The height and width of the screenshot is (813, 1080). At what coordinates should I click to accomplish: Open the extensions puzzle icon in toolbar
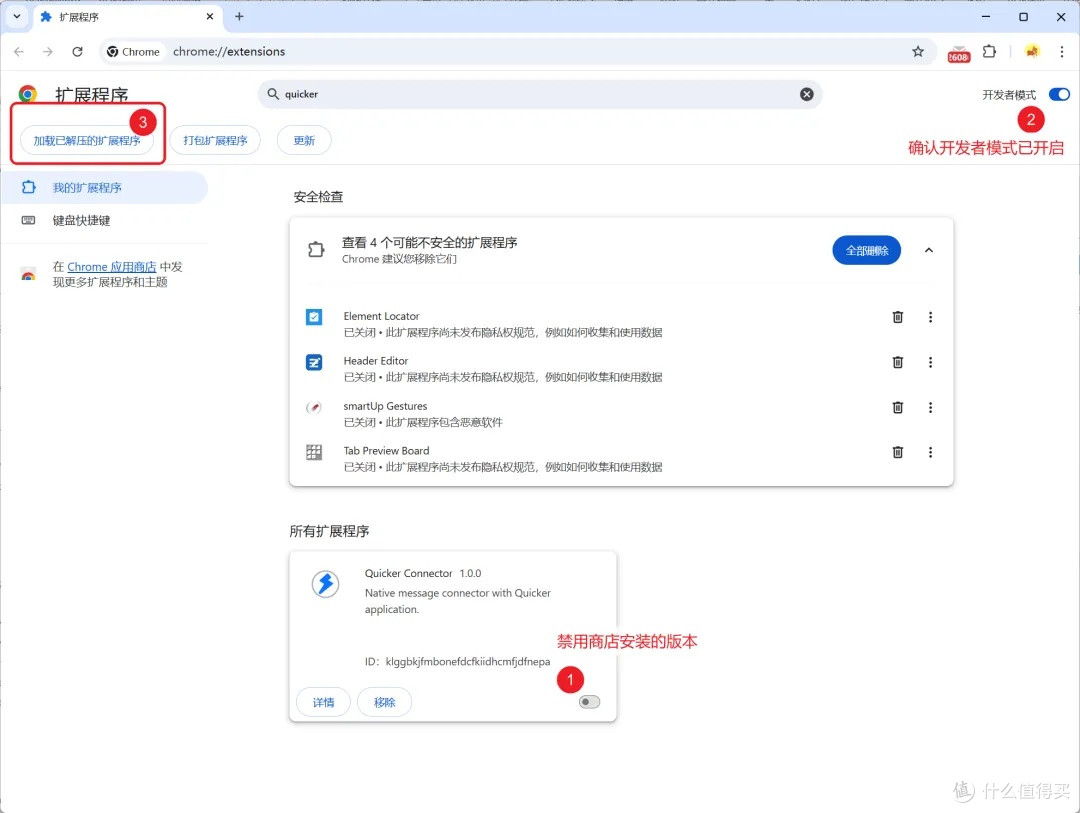[x=989, y=52]
